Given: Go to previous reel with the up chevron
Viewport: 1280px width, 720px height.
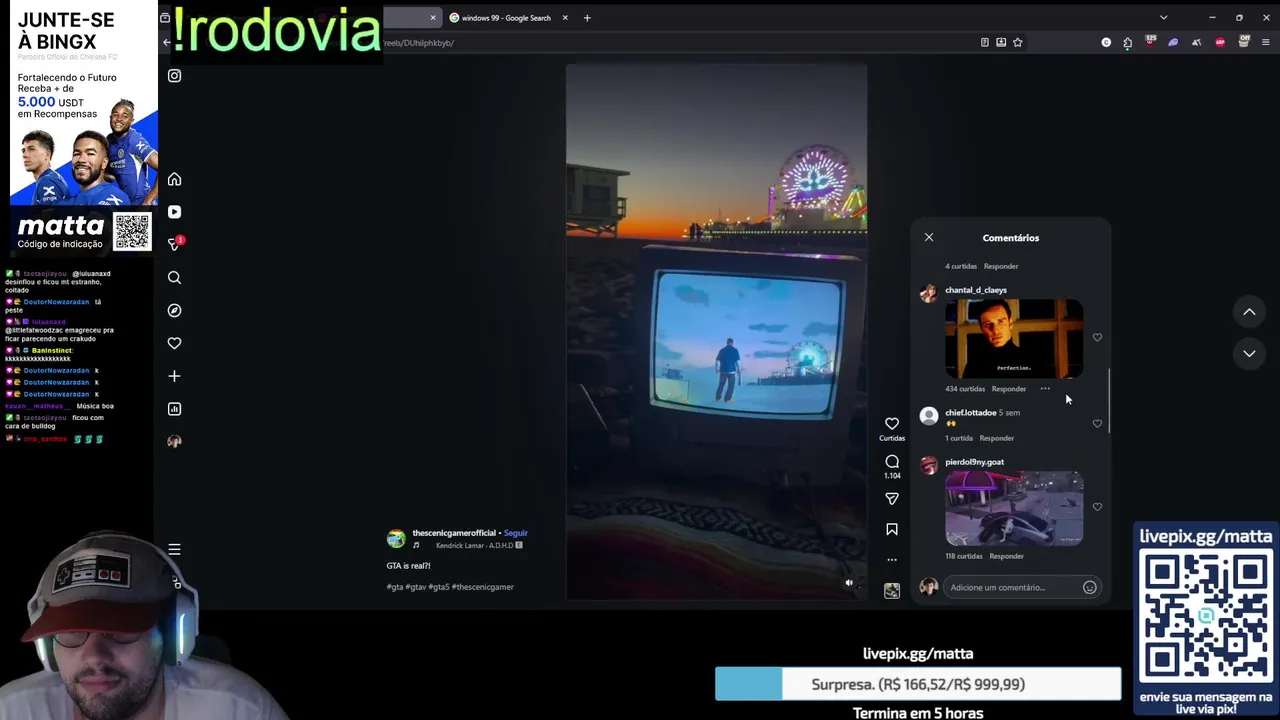Looking at the screenshot, I should click(1249, 312).
